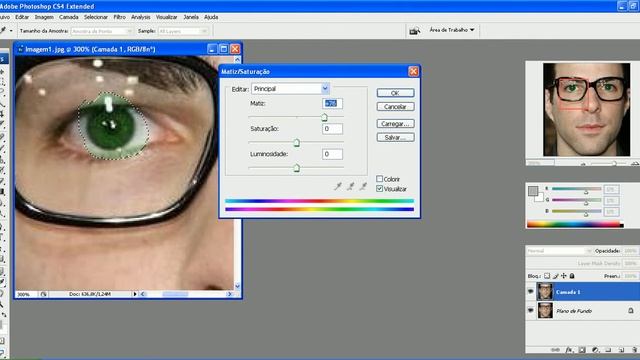640x360 pixels.
Task: Select the add-to-sample eyedropper in the dialog
Action: point(351,187)
